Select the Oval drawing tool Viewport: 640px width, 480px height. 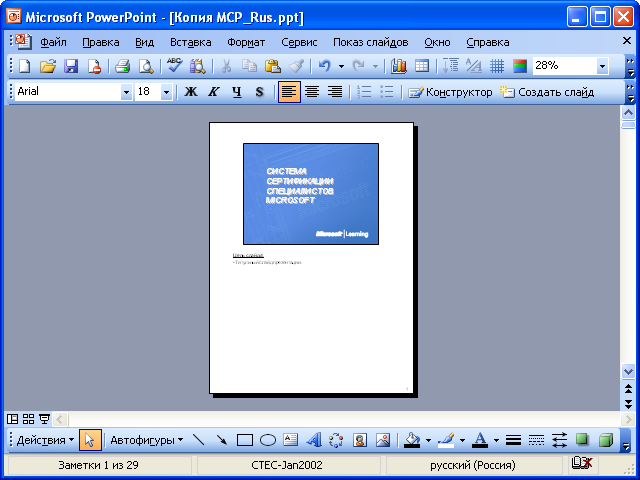pyautogui.click(x=268, y=440)
